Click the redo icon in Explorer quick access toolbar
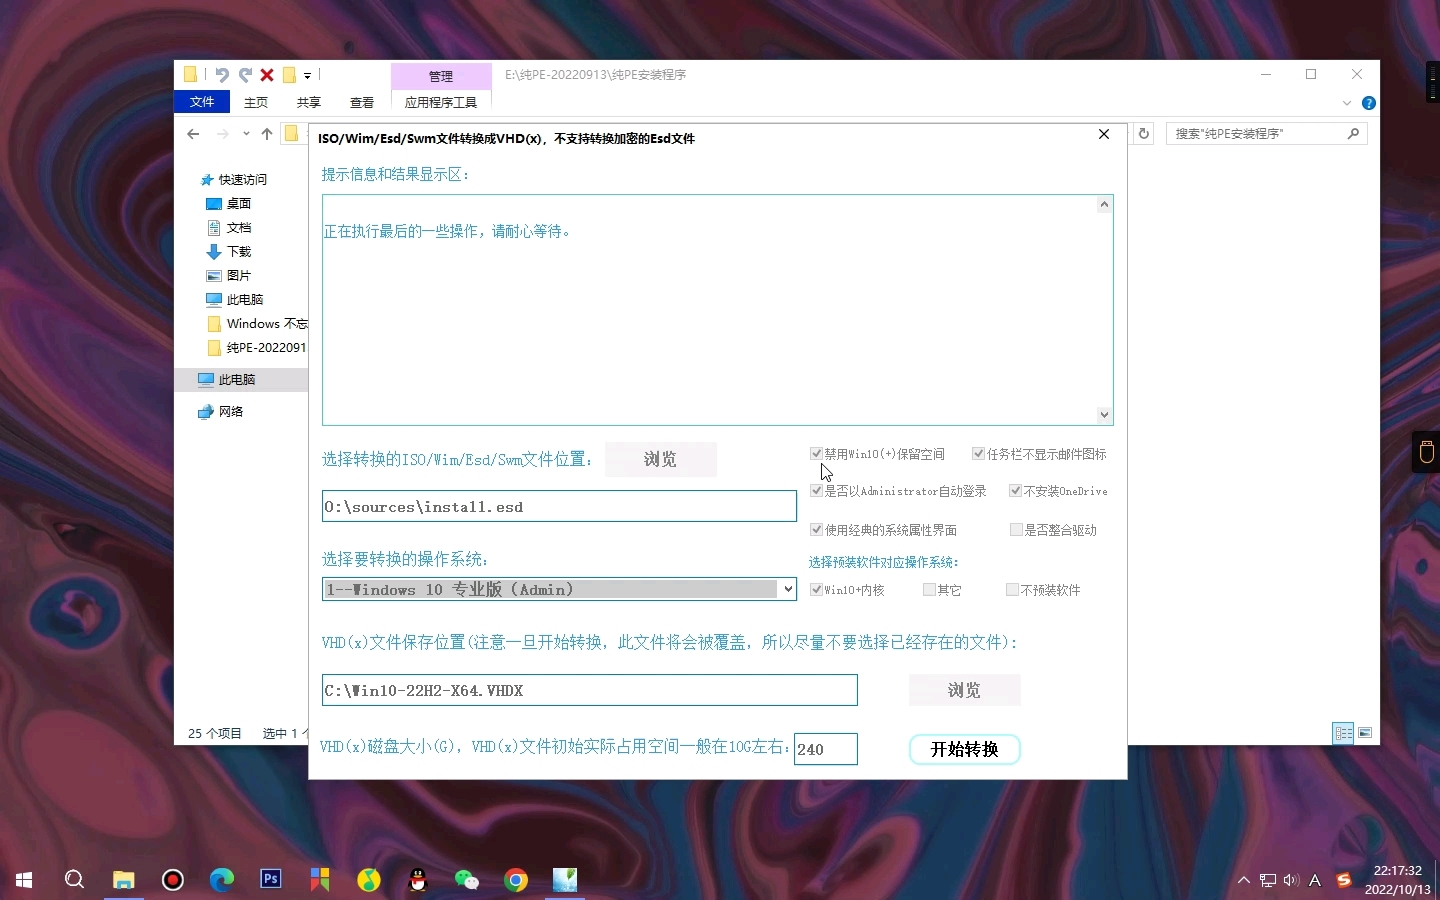The width and height of the screenshot is (1440, 900). tap(245, 75)
